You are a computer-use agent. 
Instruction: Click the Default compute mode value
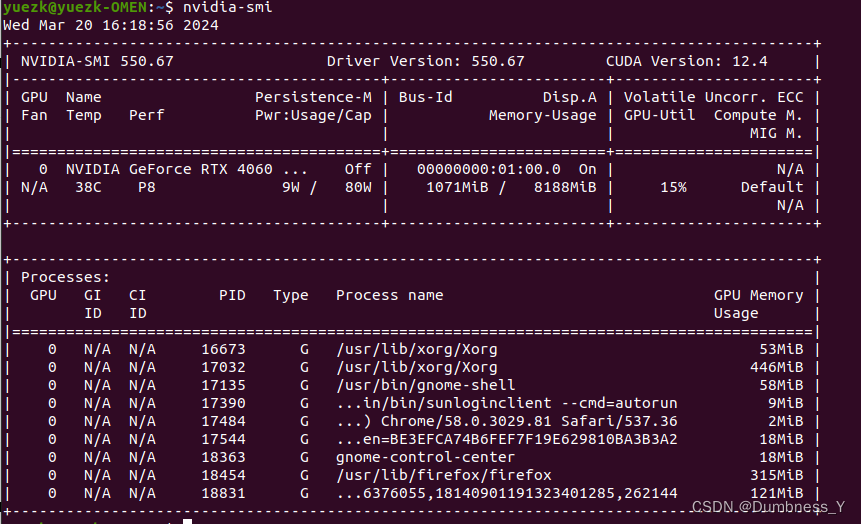point(772,187)
